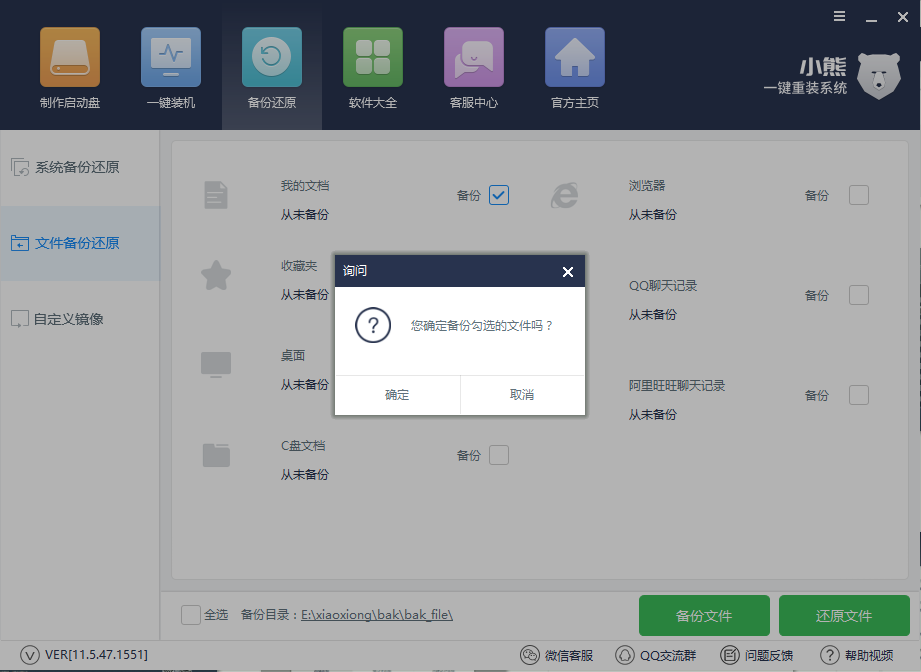Click the 微信客服 WeChat icon
The height and width of the screenshot is (672, 921).
coord(530,654)
